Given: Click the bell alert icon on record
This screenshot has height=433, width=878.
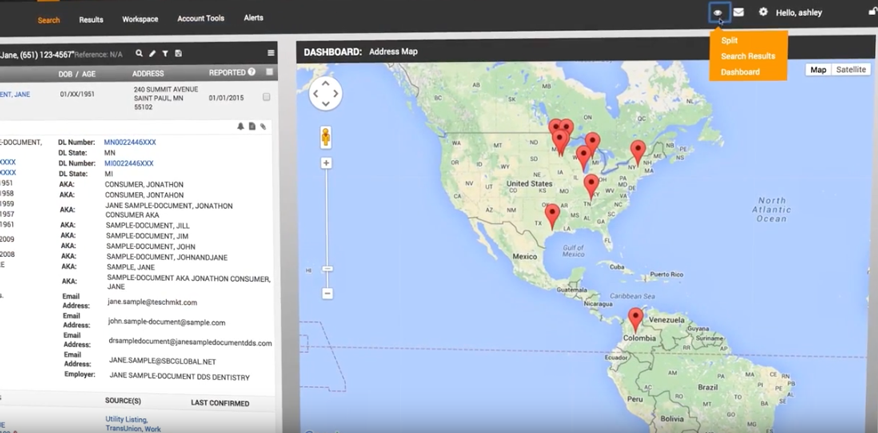Looking at the screenshot, I should 240,127.
